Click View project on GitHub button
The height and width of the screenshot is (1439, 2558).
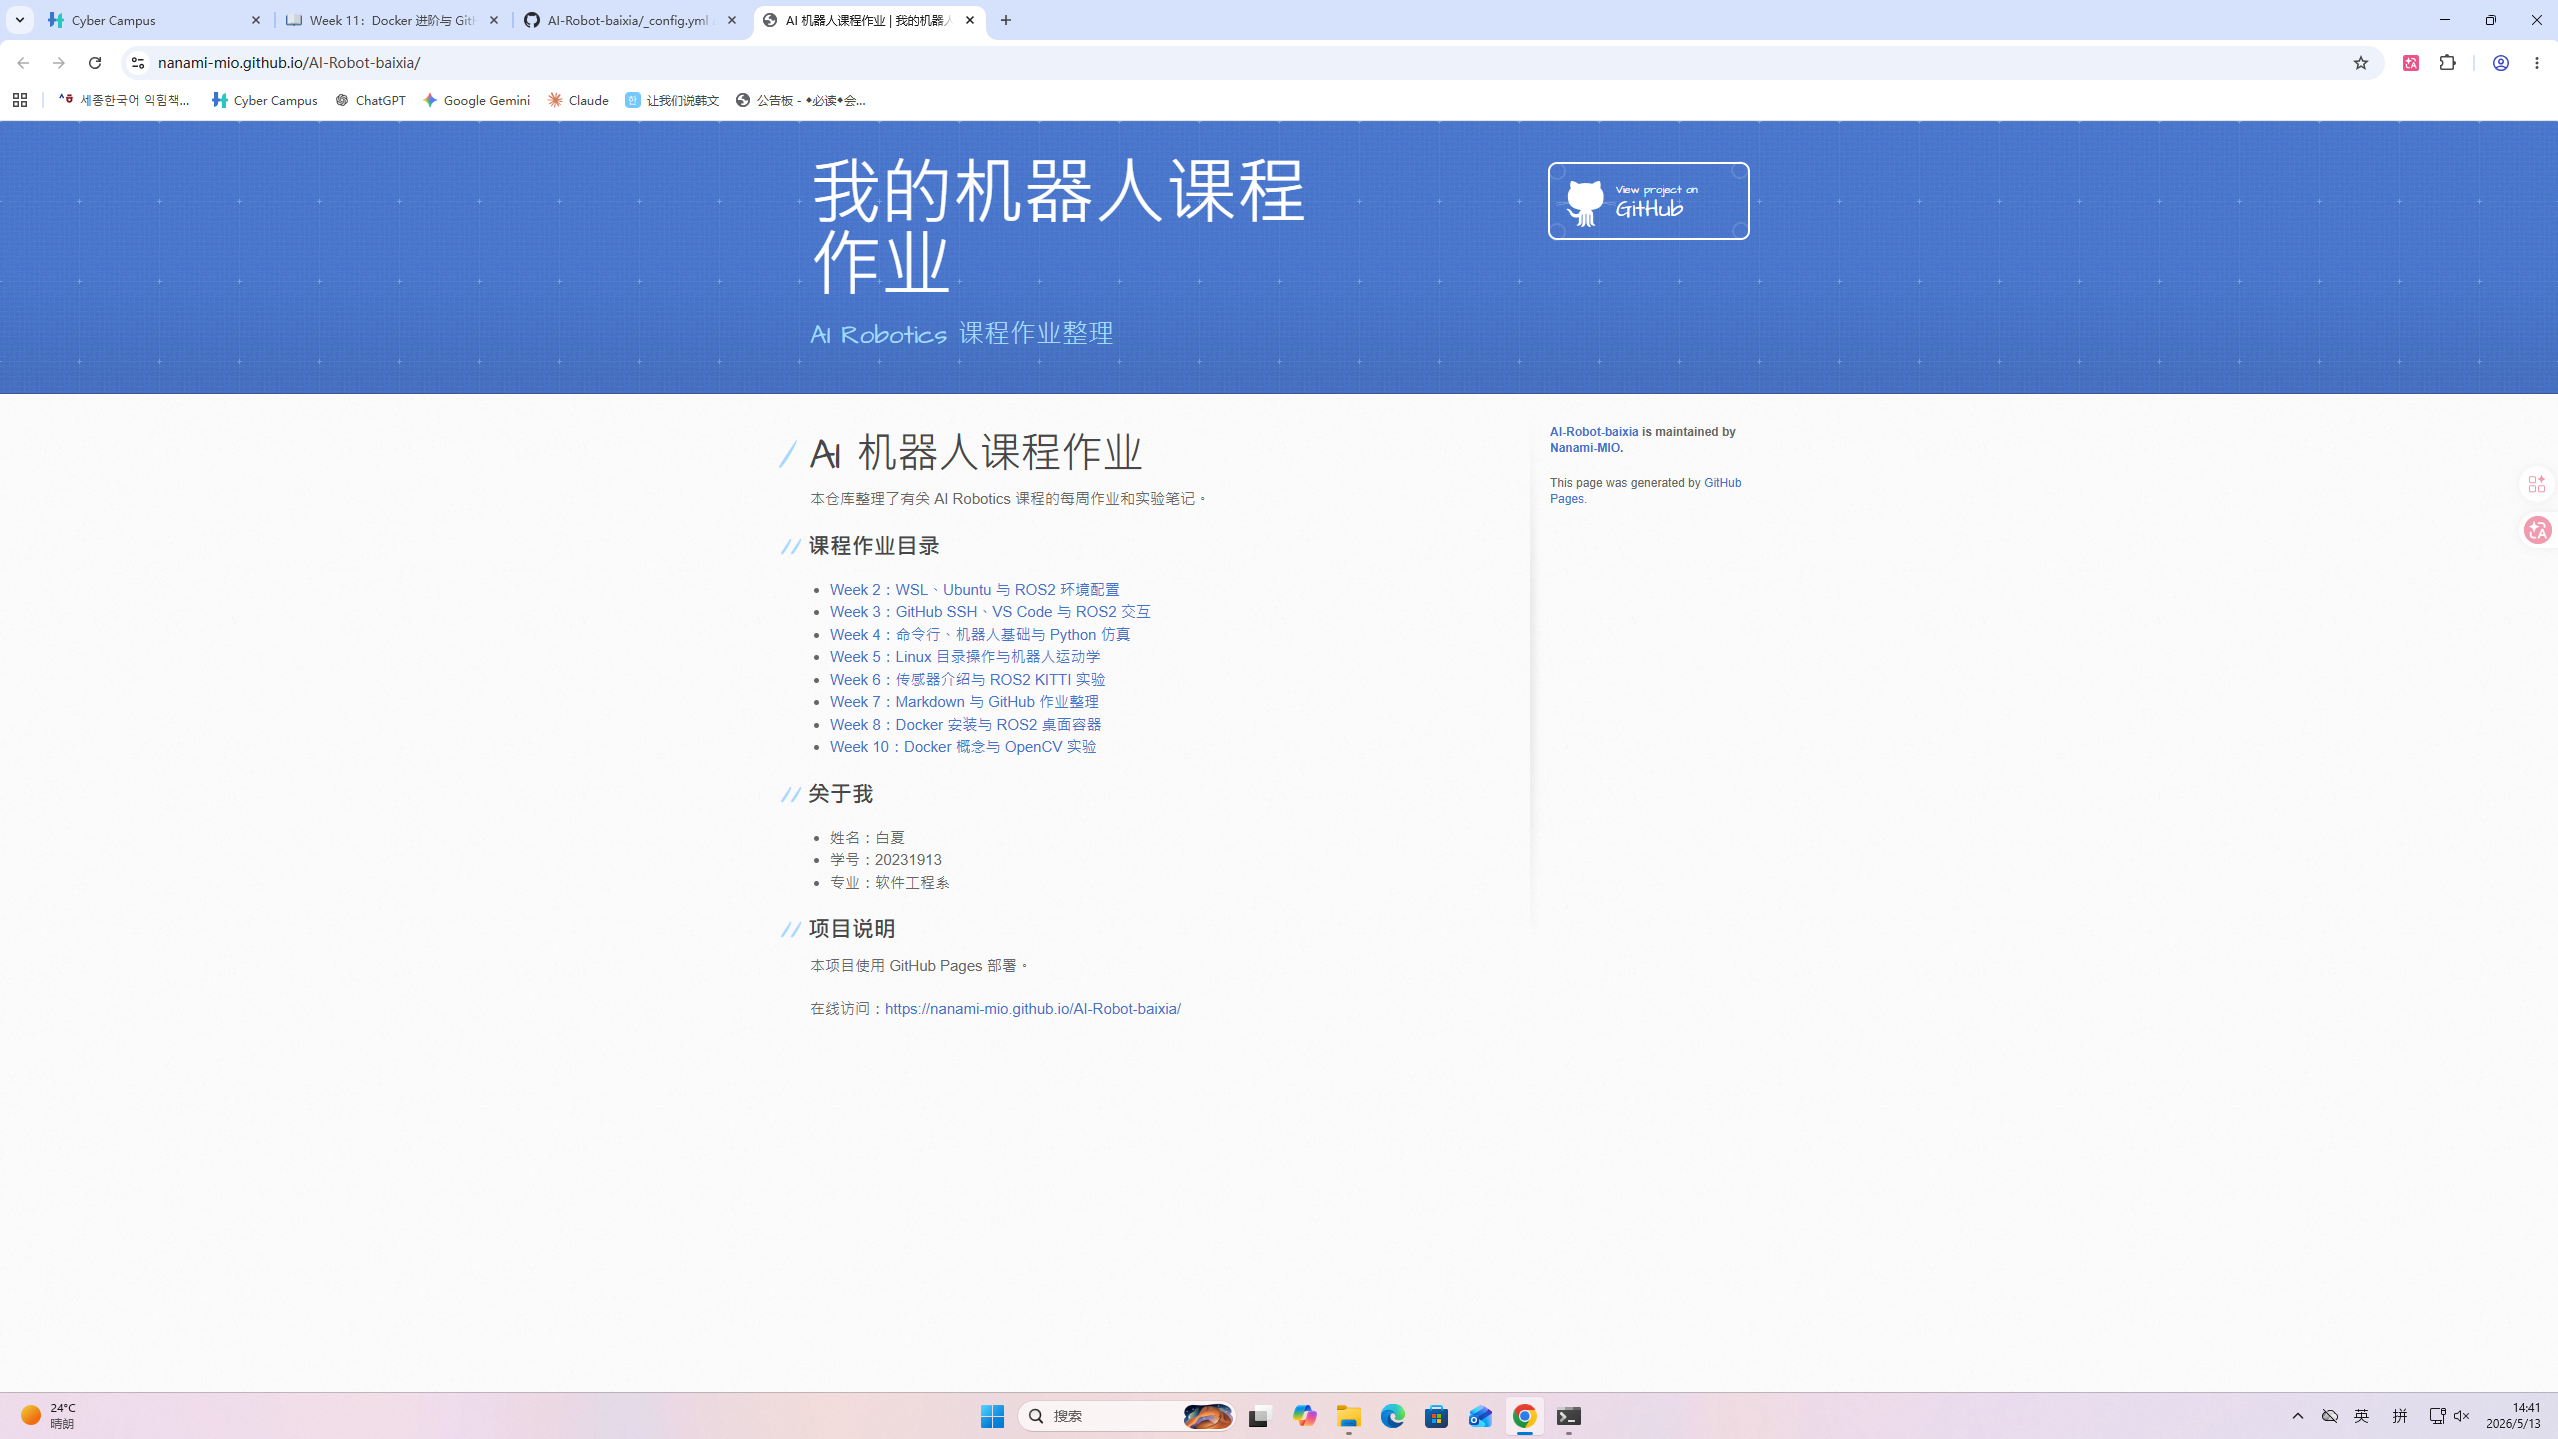coord(1648,201)
